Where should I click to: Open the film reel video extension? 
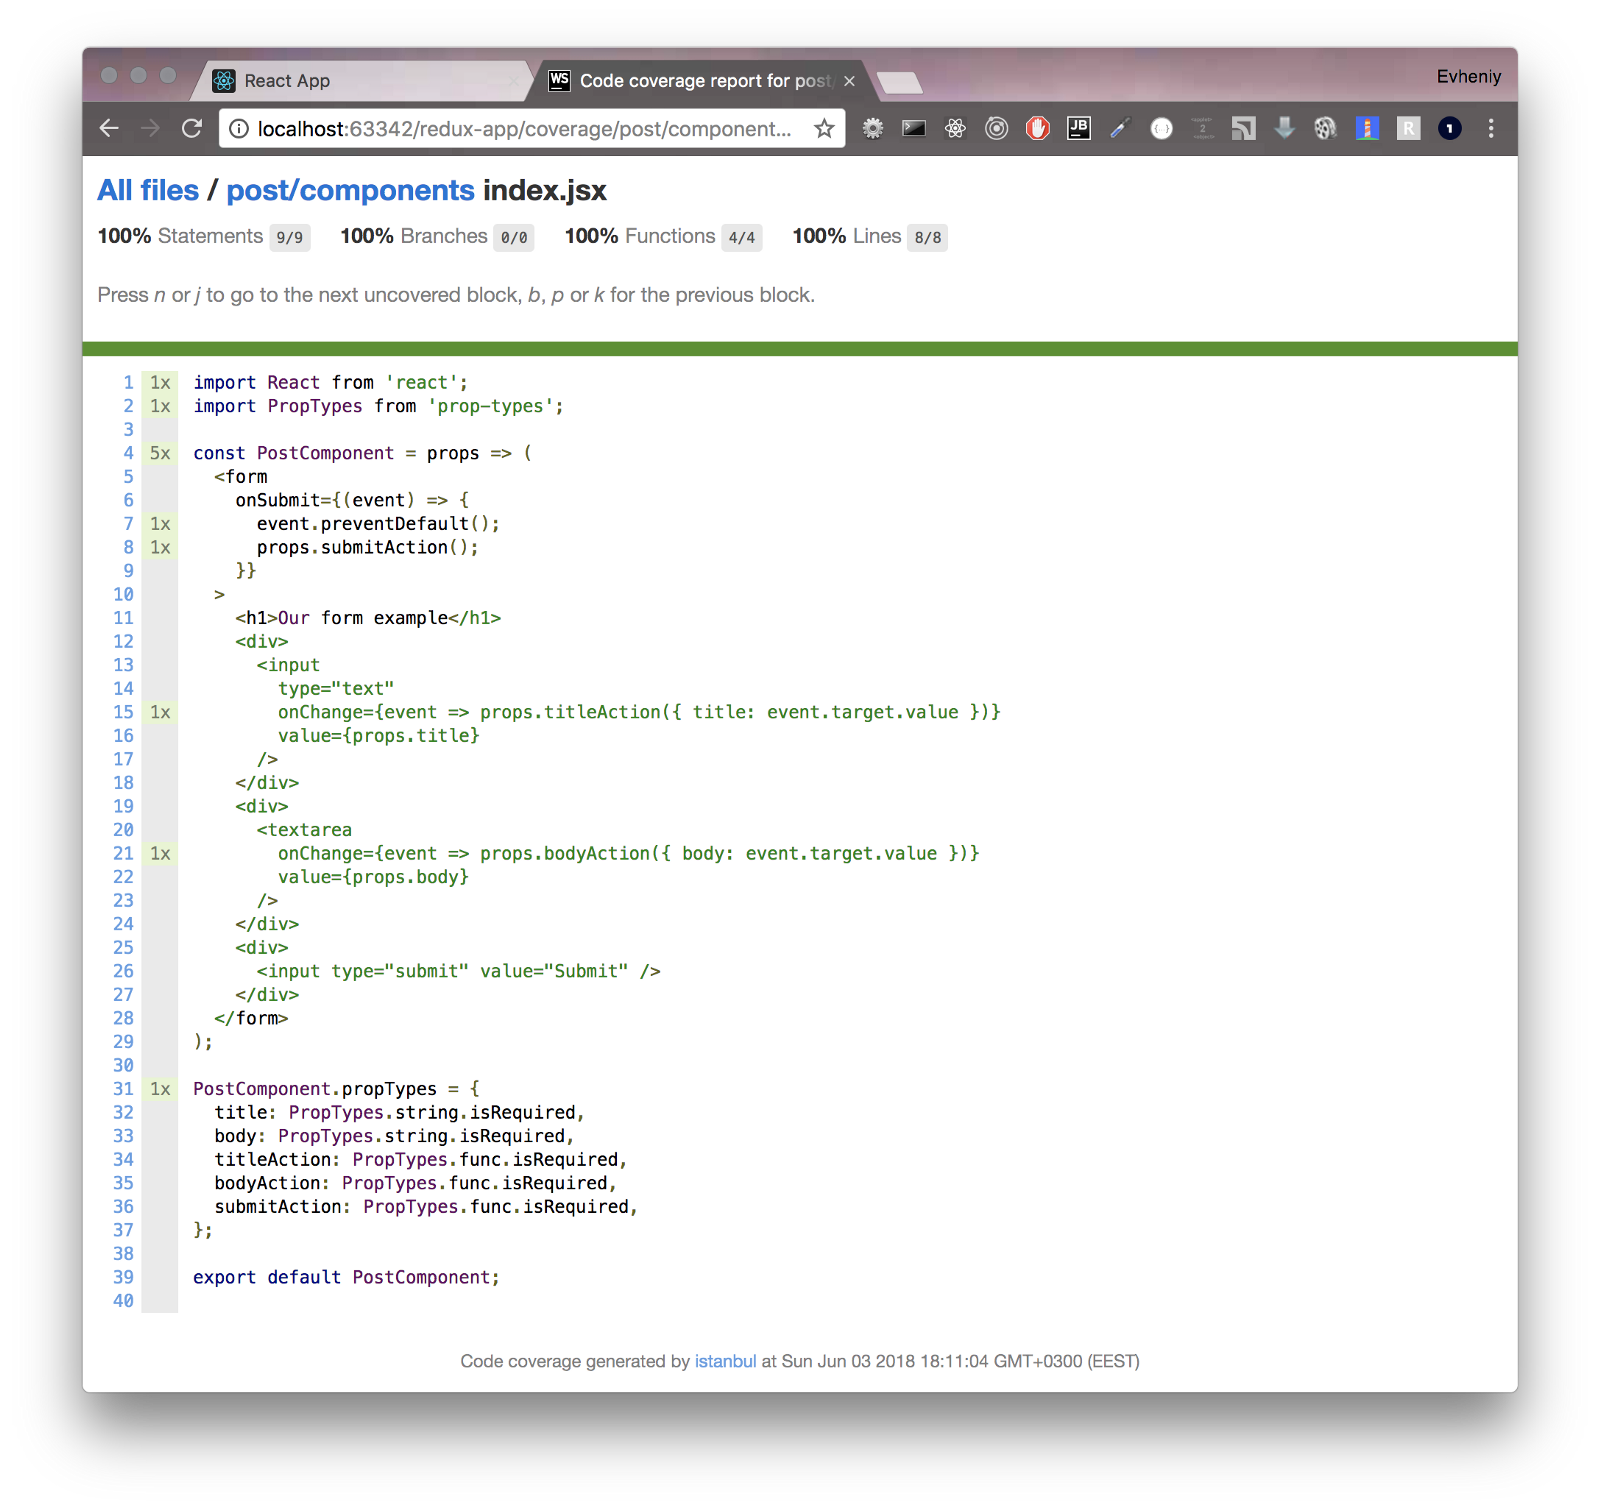tap(1325, 128)
